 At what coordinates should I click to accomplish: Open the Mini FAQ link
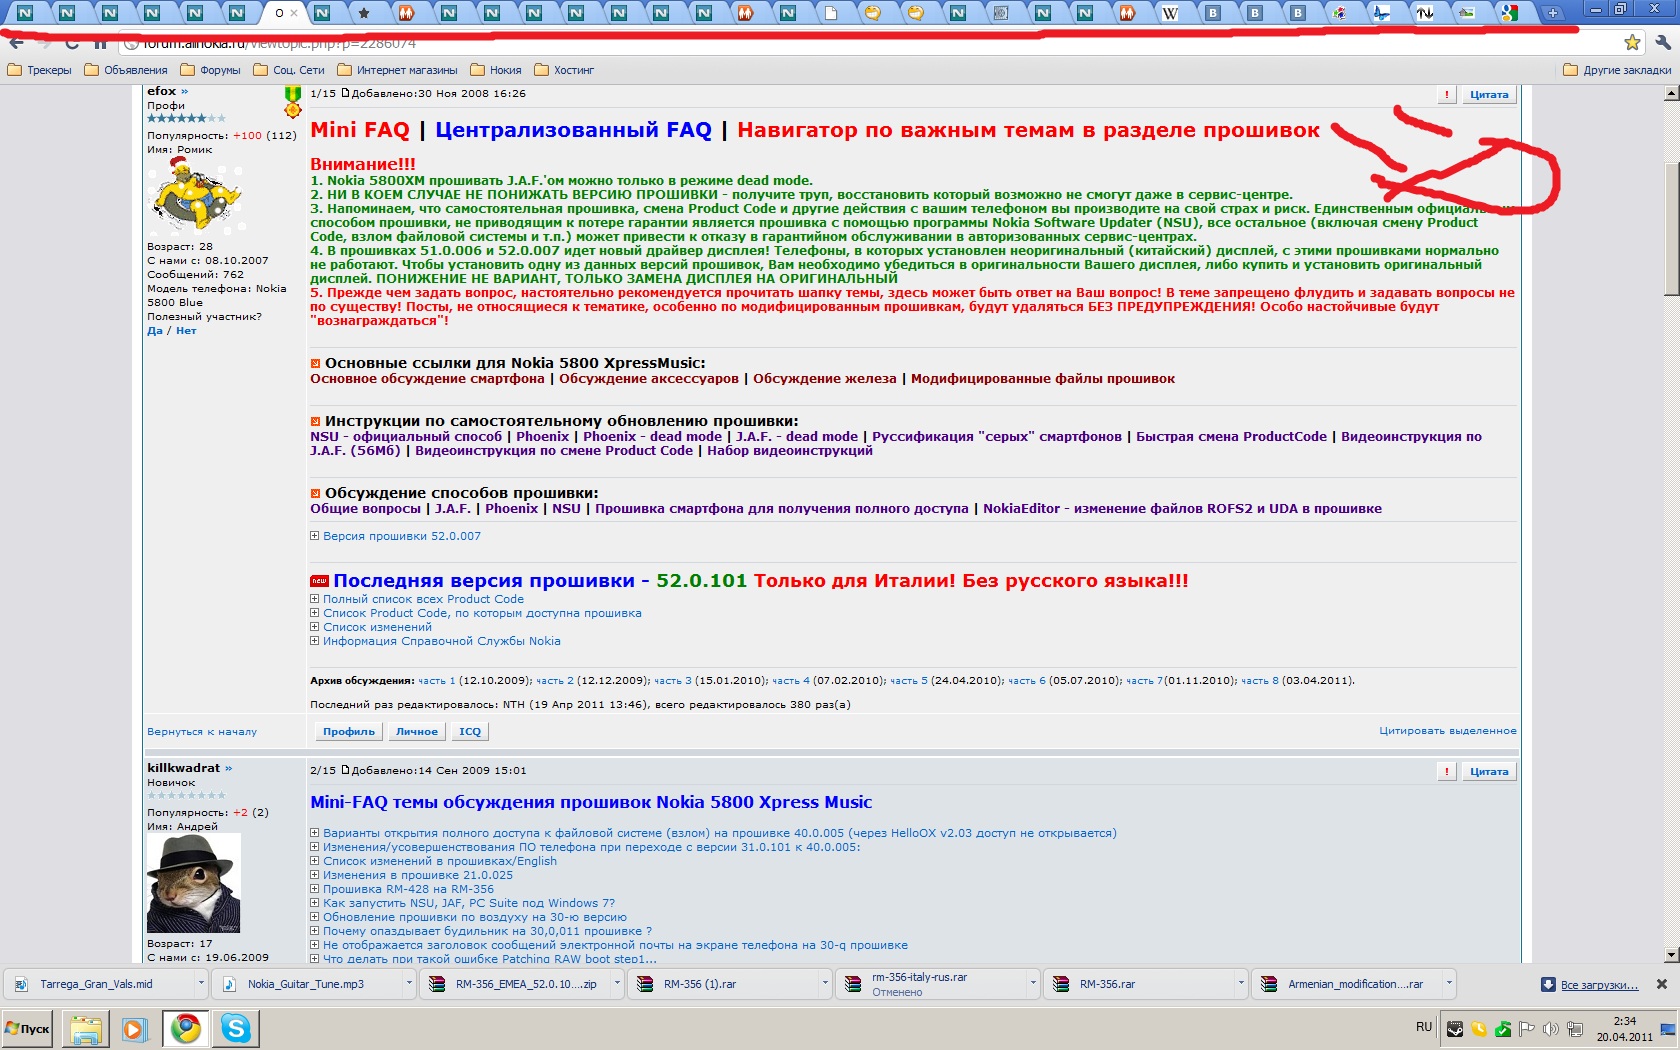(360, 130)
